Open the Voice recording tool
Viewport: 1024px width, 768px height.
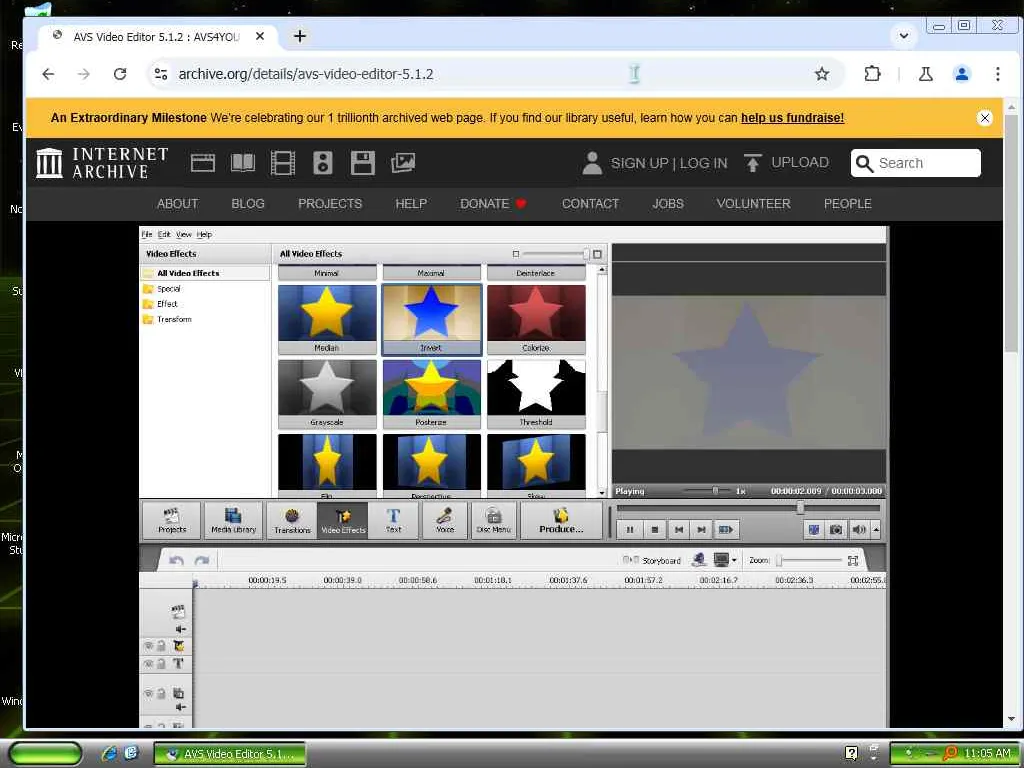445,520
